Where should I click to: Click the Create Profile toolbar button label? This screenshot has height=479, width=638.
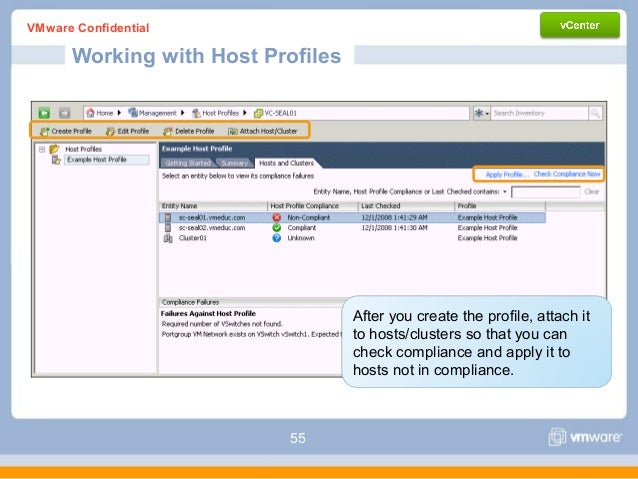(x=71, y=131)
